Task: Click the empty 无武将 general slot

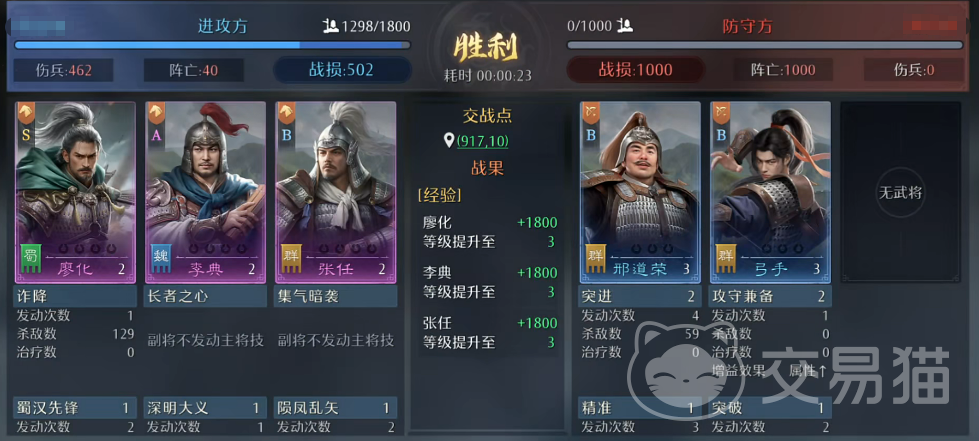Action: coord(900,192)
